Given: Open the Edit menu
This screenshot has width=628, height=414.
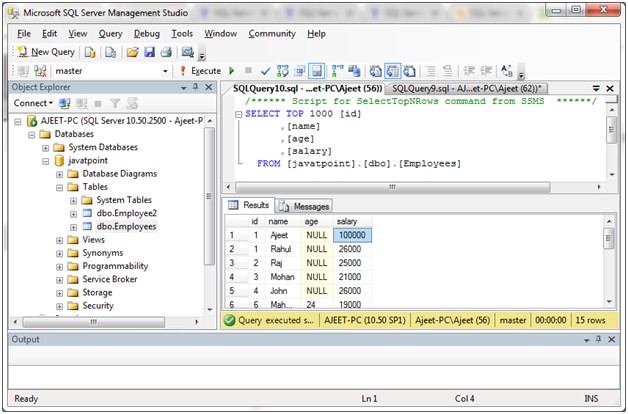Looking at the screenshot, I should pos(50,34).
